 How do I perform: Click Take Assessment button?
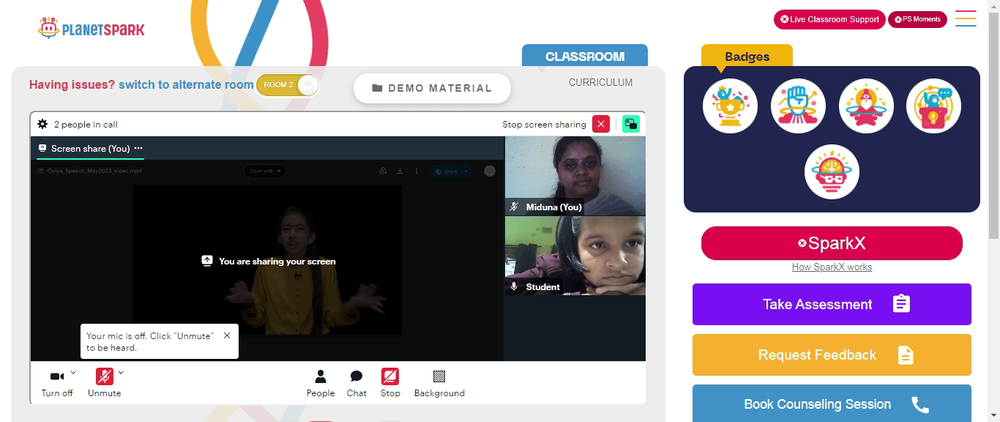(x=832, y=304)
